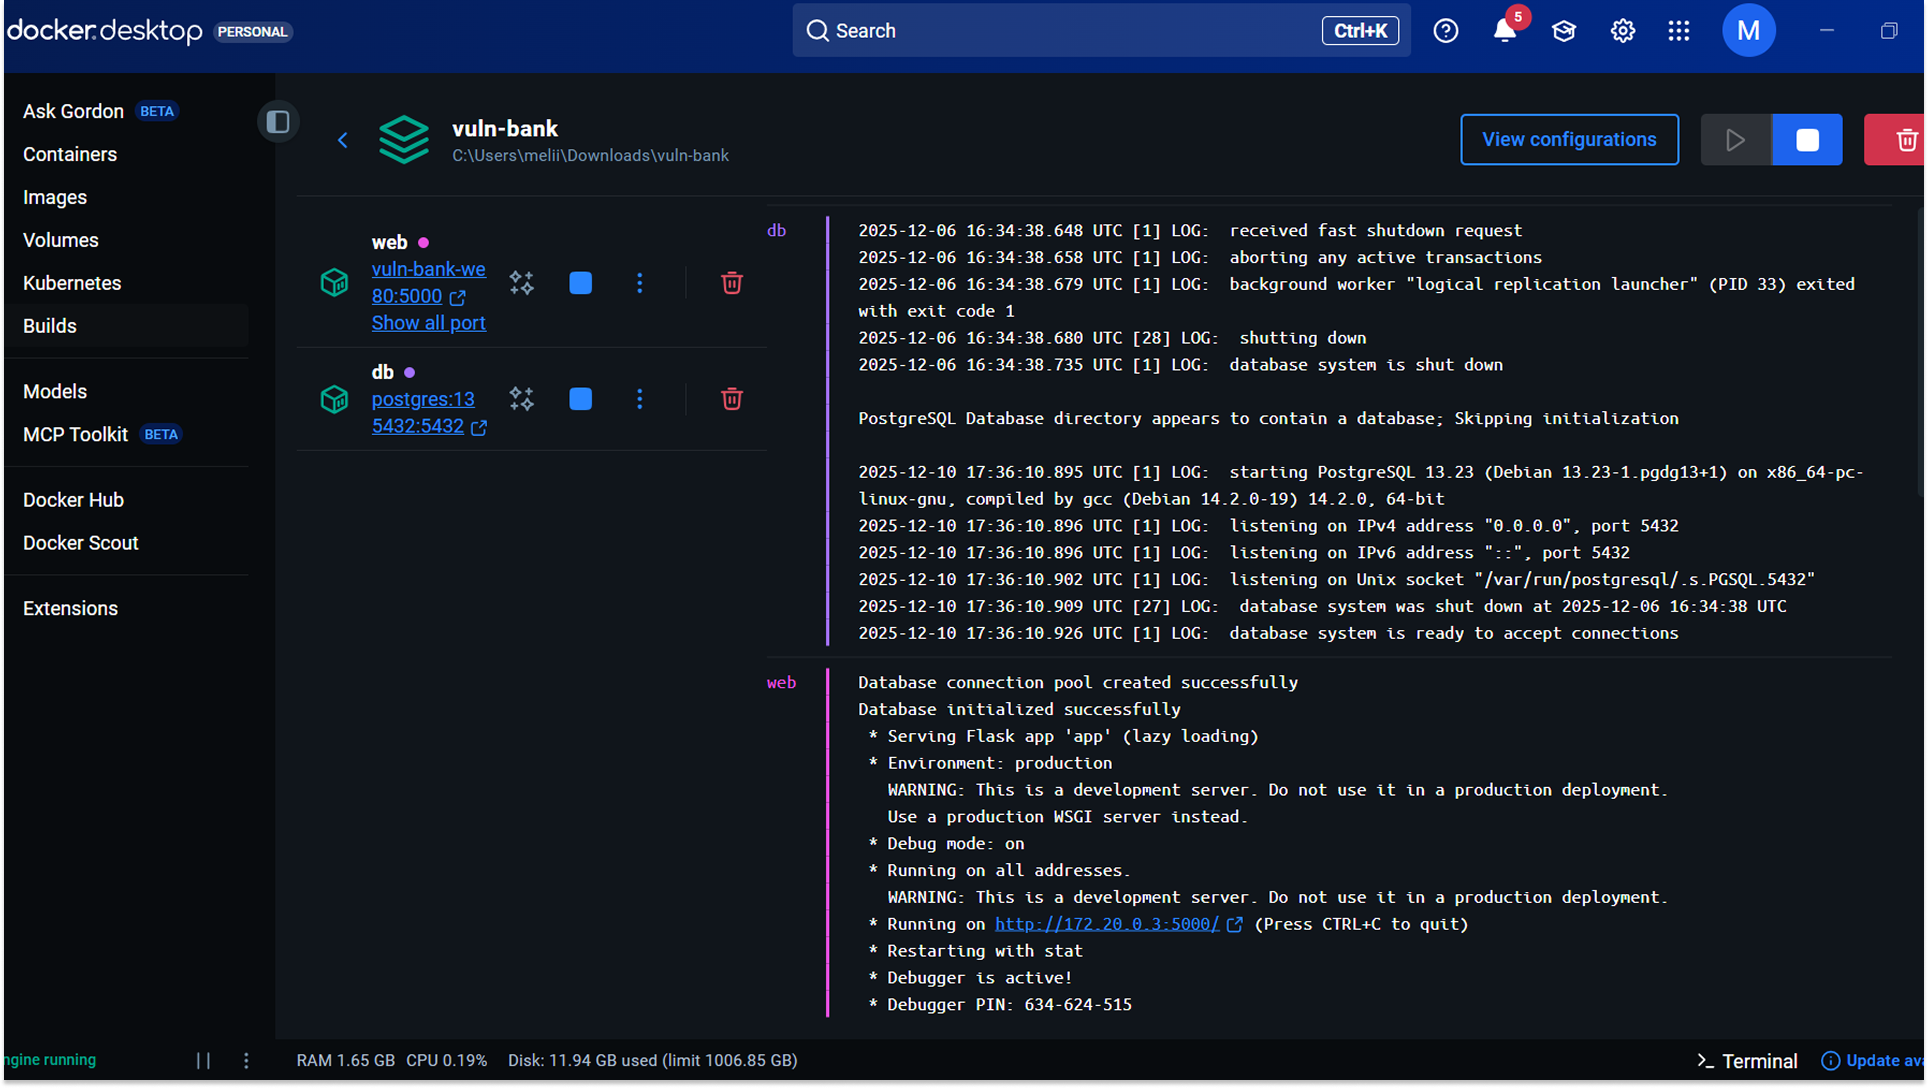Expand Show all port for the web service
This screenshot has width=1928, height=1088.
pos(427,322)
